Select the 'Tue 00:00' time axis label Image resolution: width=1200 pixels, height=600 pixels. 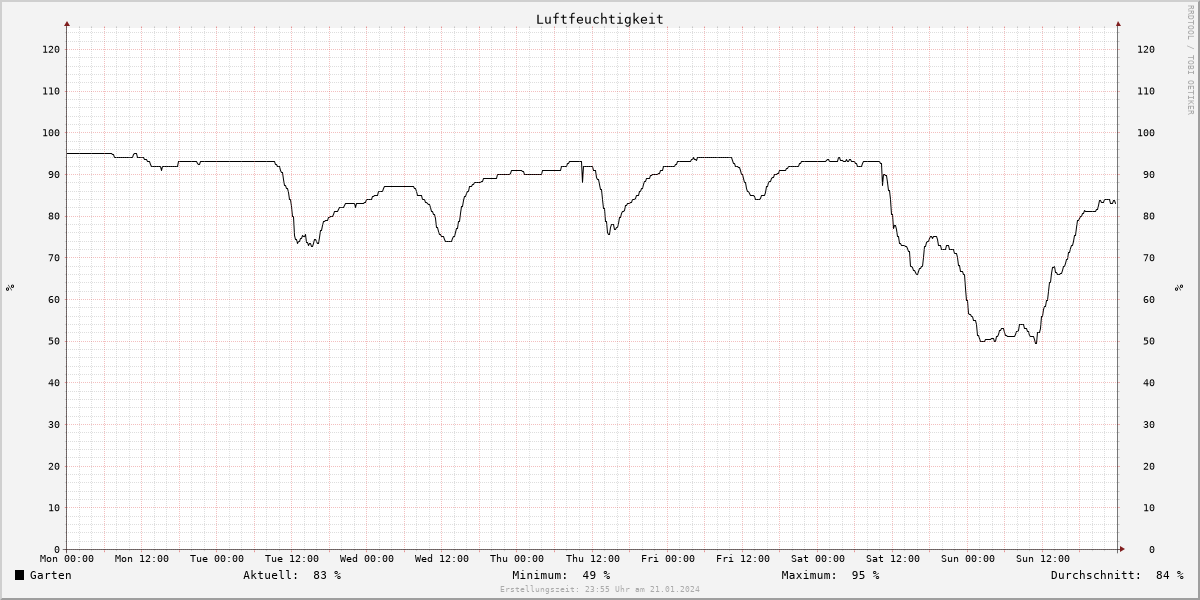click(217, 559)
